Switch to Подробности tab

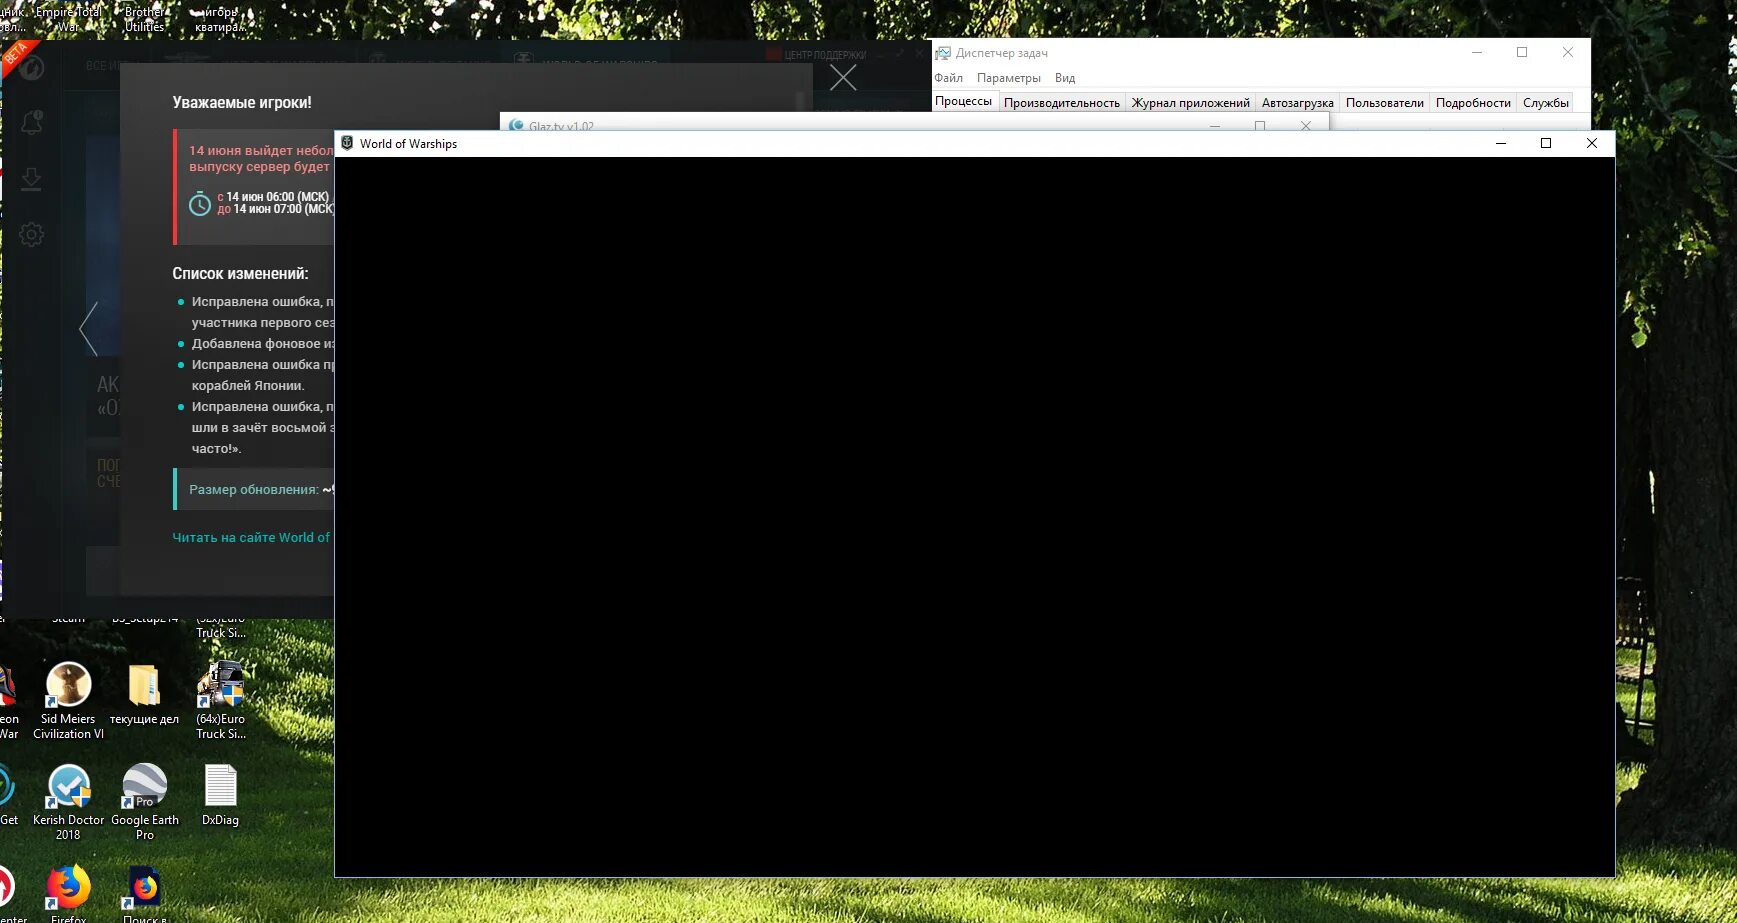(1473, 103)
